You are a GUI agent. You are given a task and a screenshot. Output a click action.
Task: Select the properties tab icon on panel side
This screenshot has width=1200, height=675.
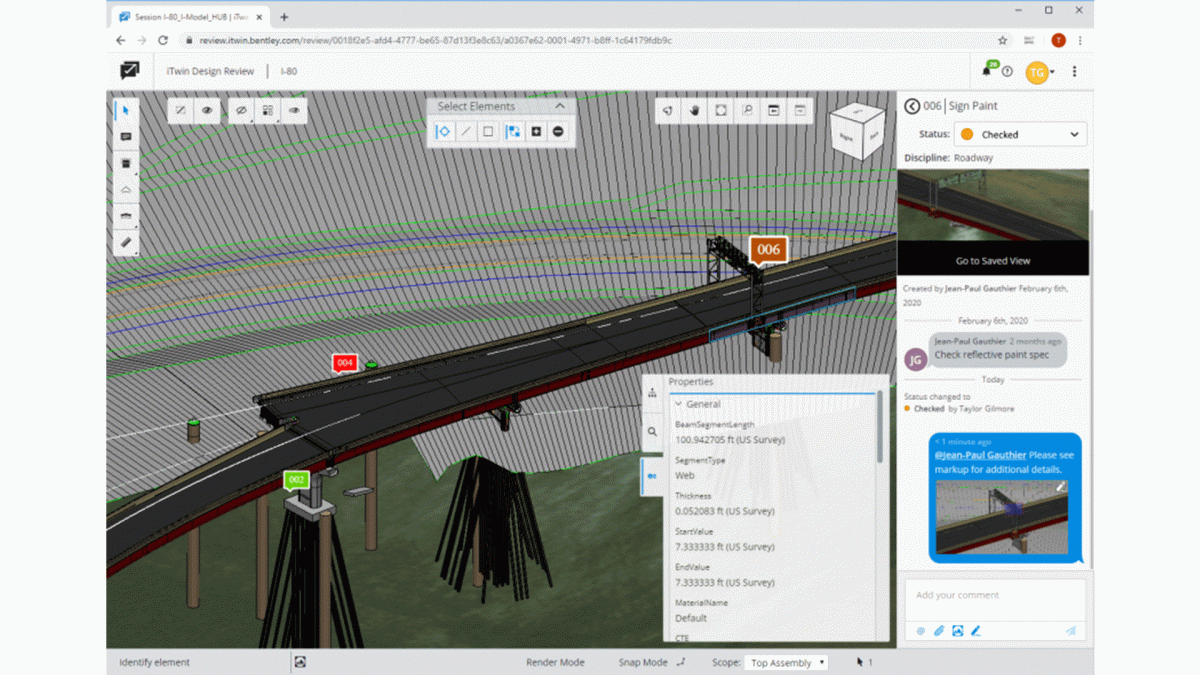point(652,476)
